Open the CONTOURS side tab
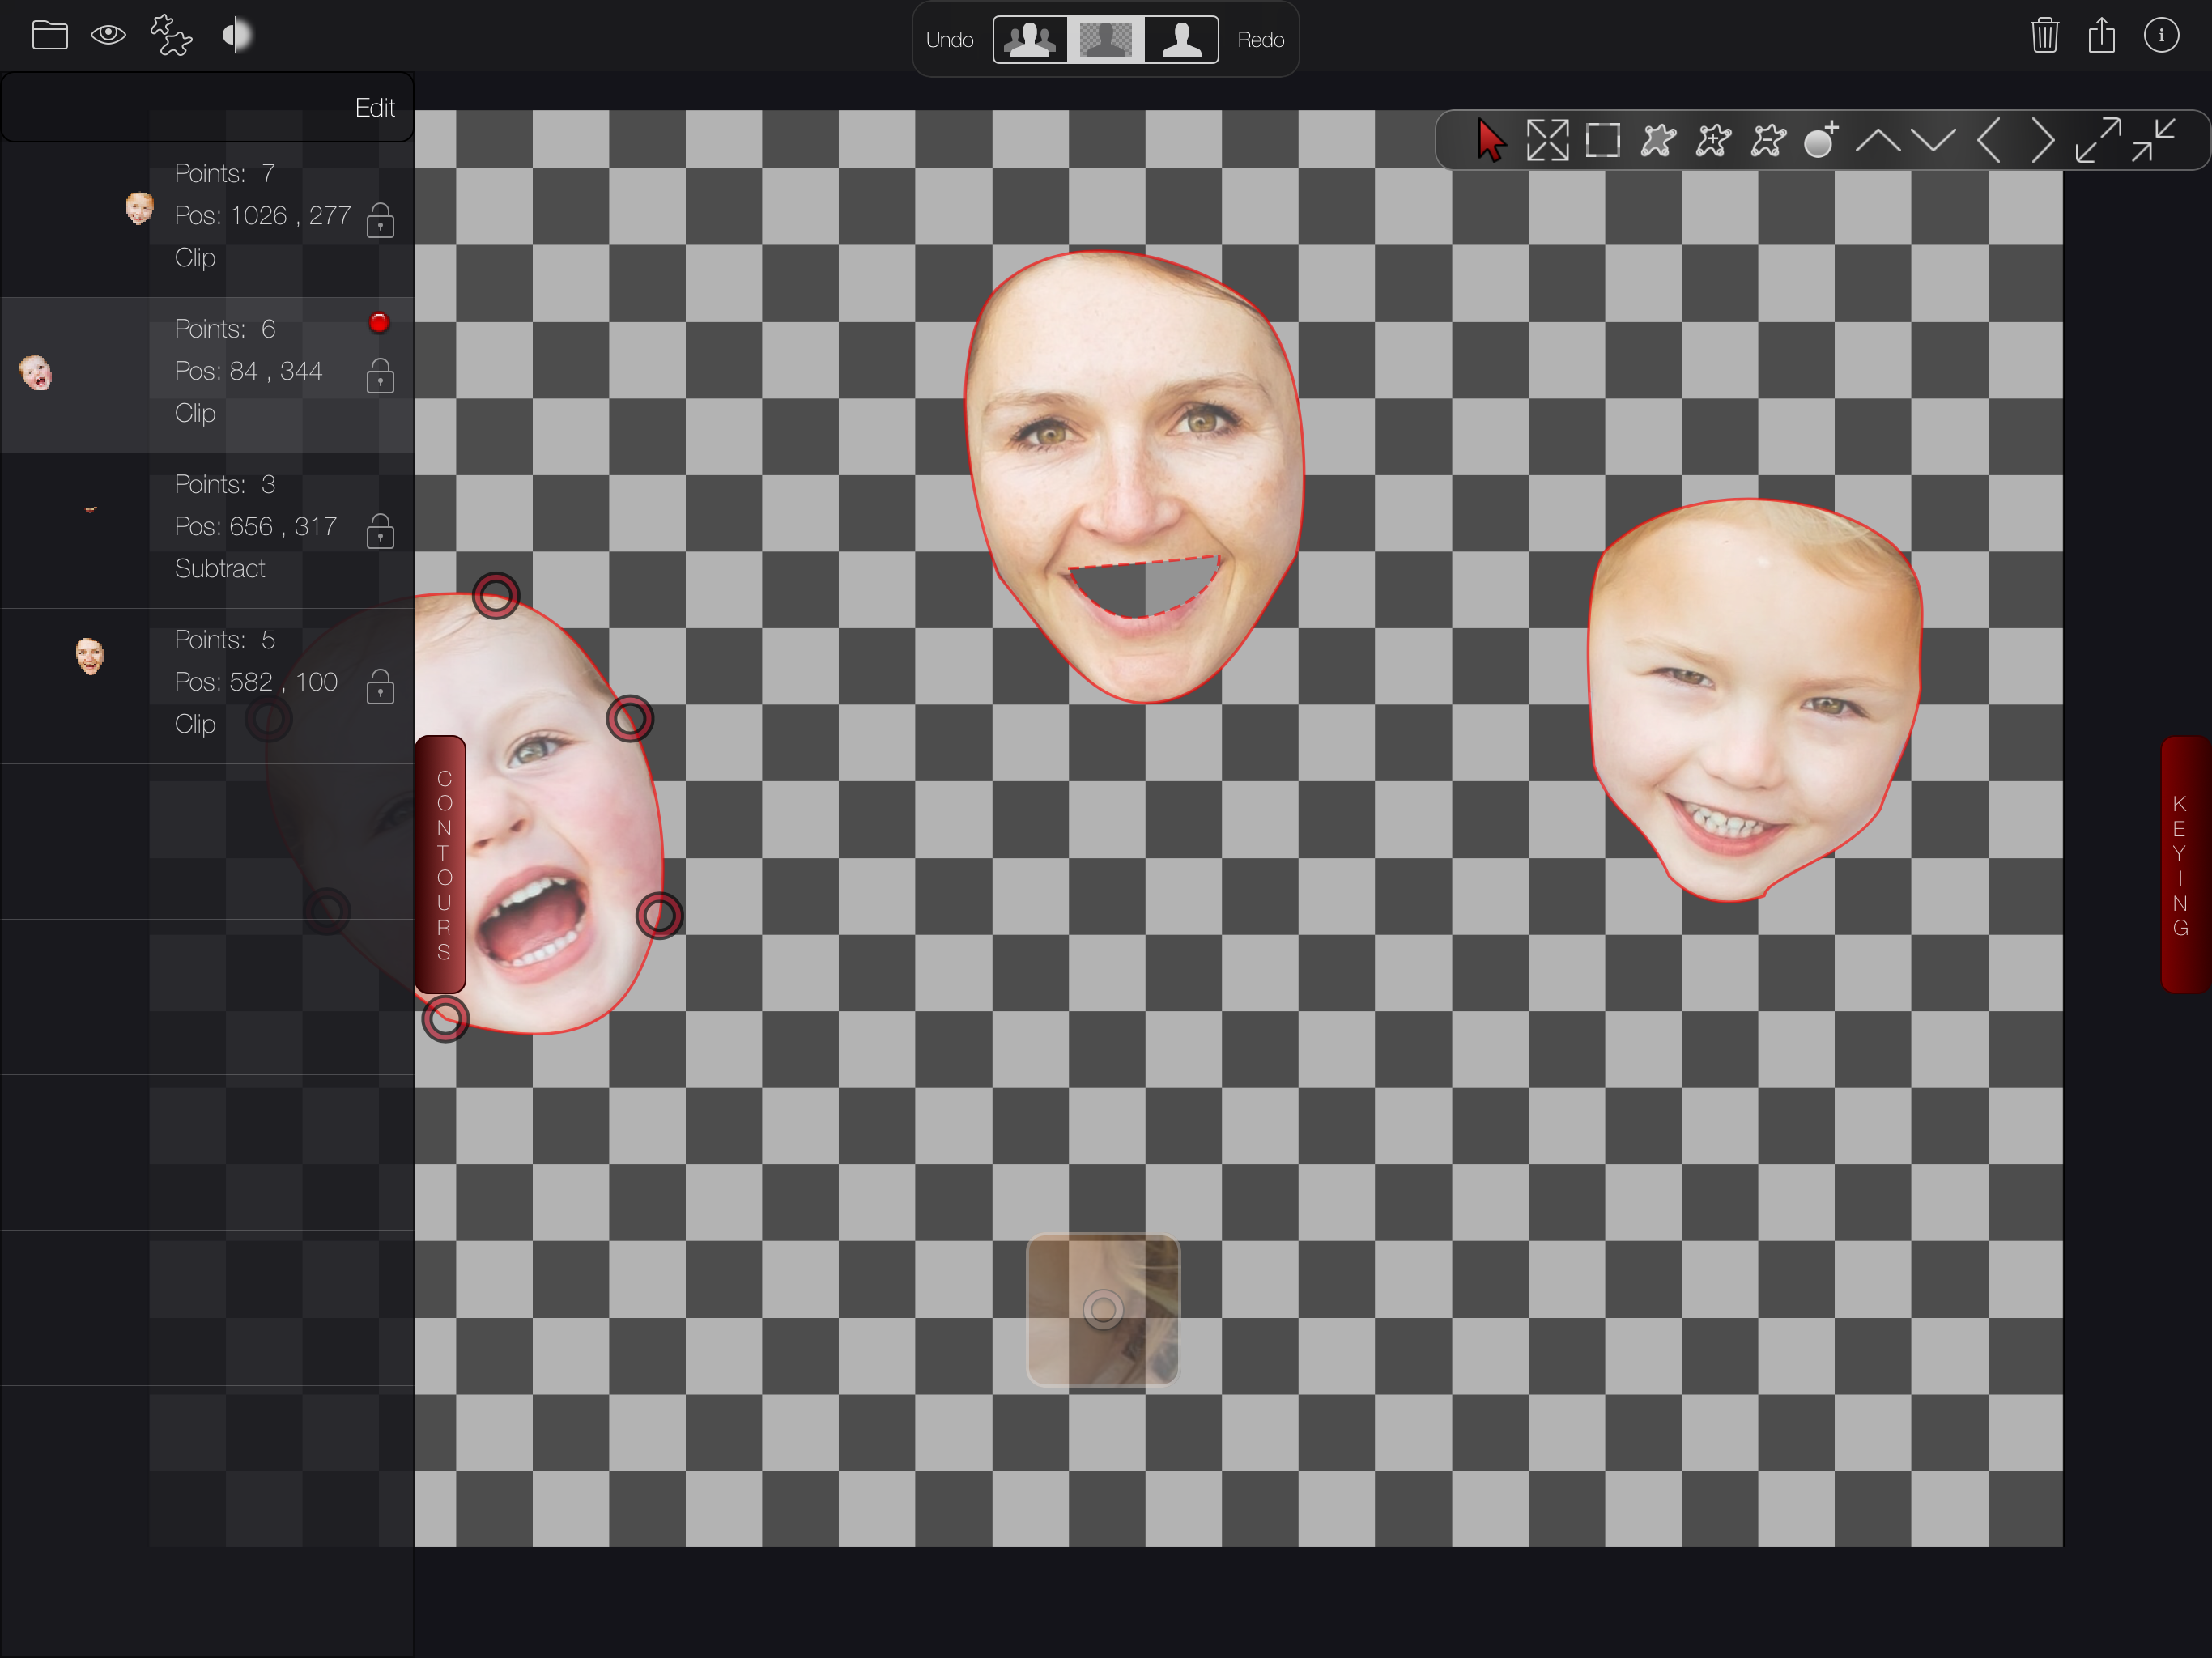Screen dimensions: 2212x1658 (x=441, y=864)
